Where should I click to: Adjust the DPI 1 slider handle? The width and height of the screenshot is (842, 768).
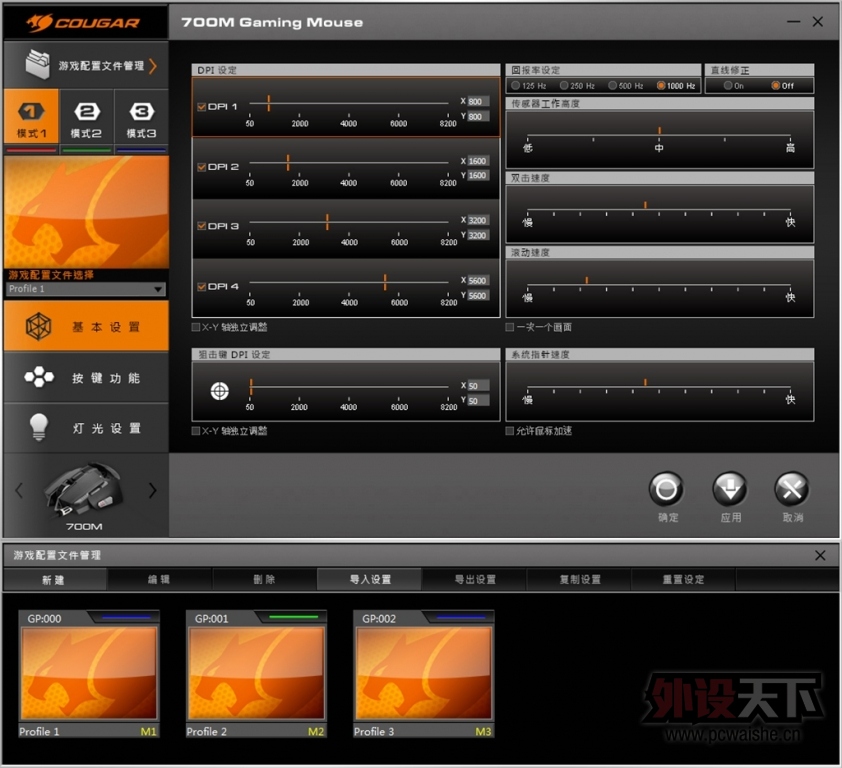(x=268, y=103)
